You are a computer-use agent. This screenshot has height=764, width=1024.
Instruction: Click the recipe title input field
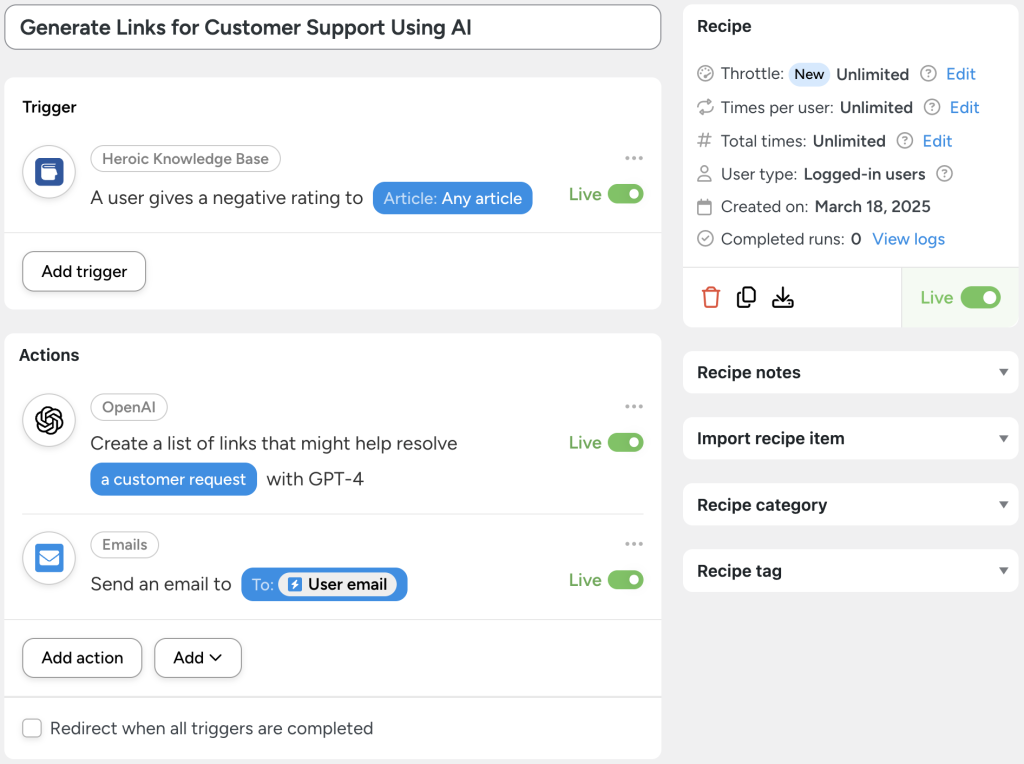click(332, 27)
